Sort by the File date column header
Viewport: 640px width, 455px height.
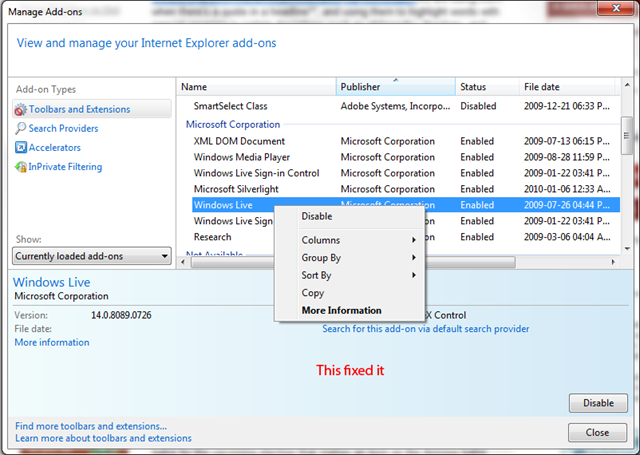(567, 87)
